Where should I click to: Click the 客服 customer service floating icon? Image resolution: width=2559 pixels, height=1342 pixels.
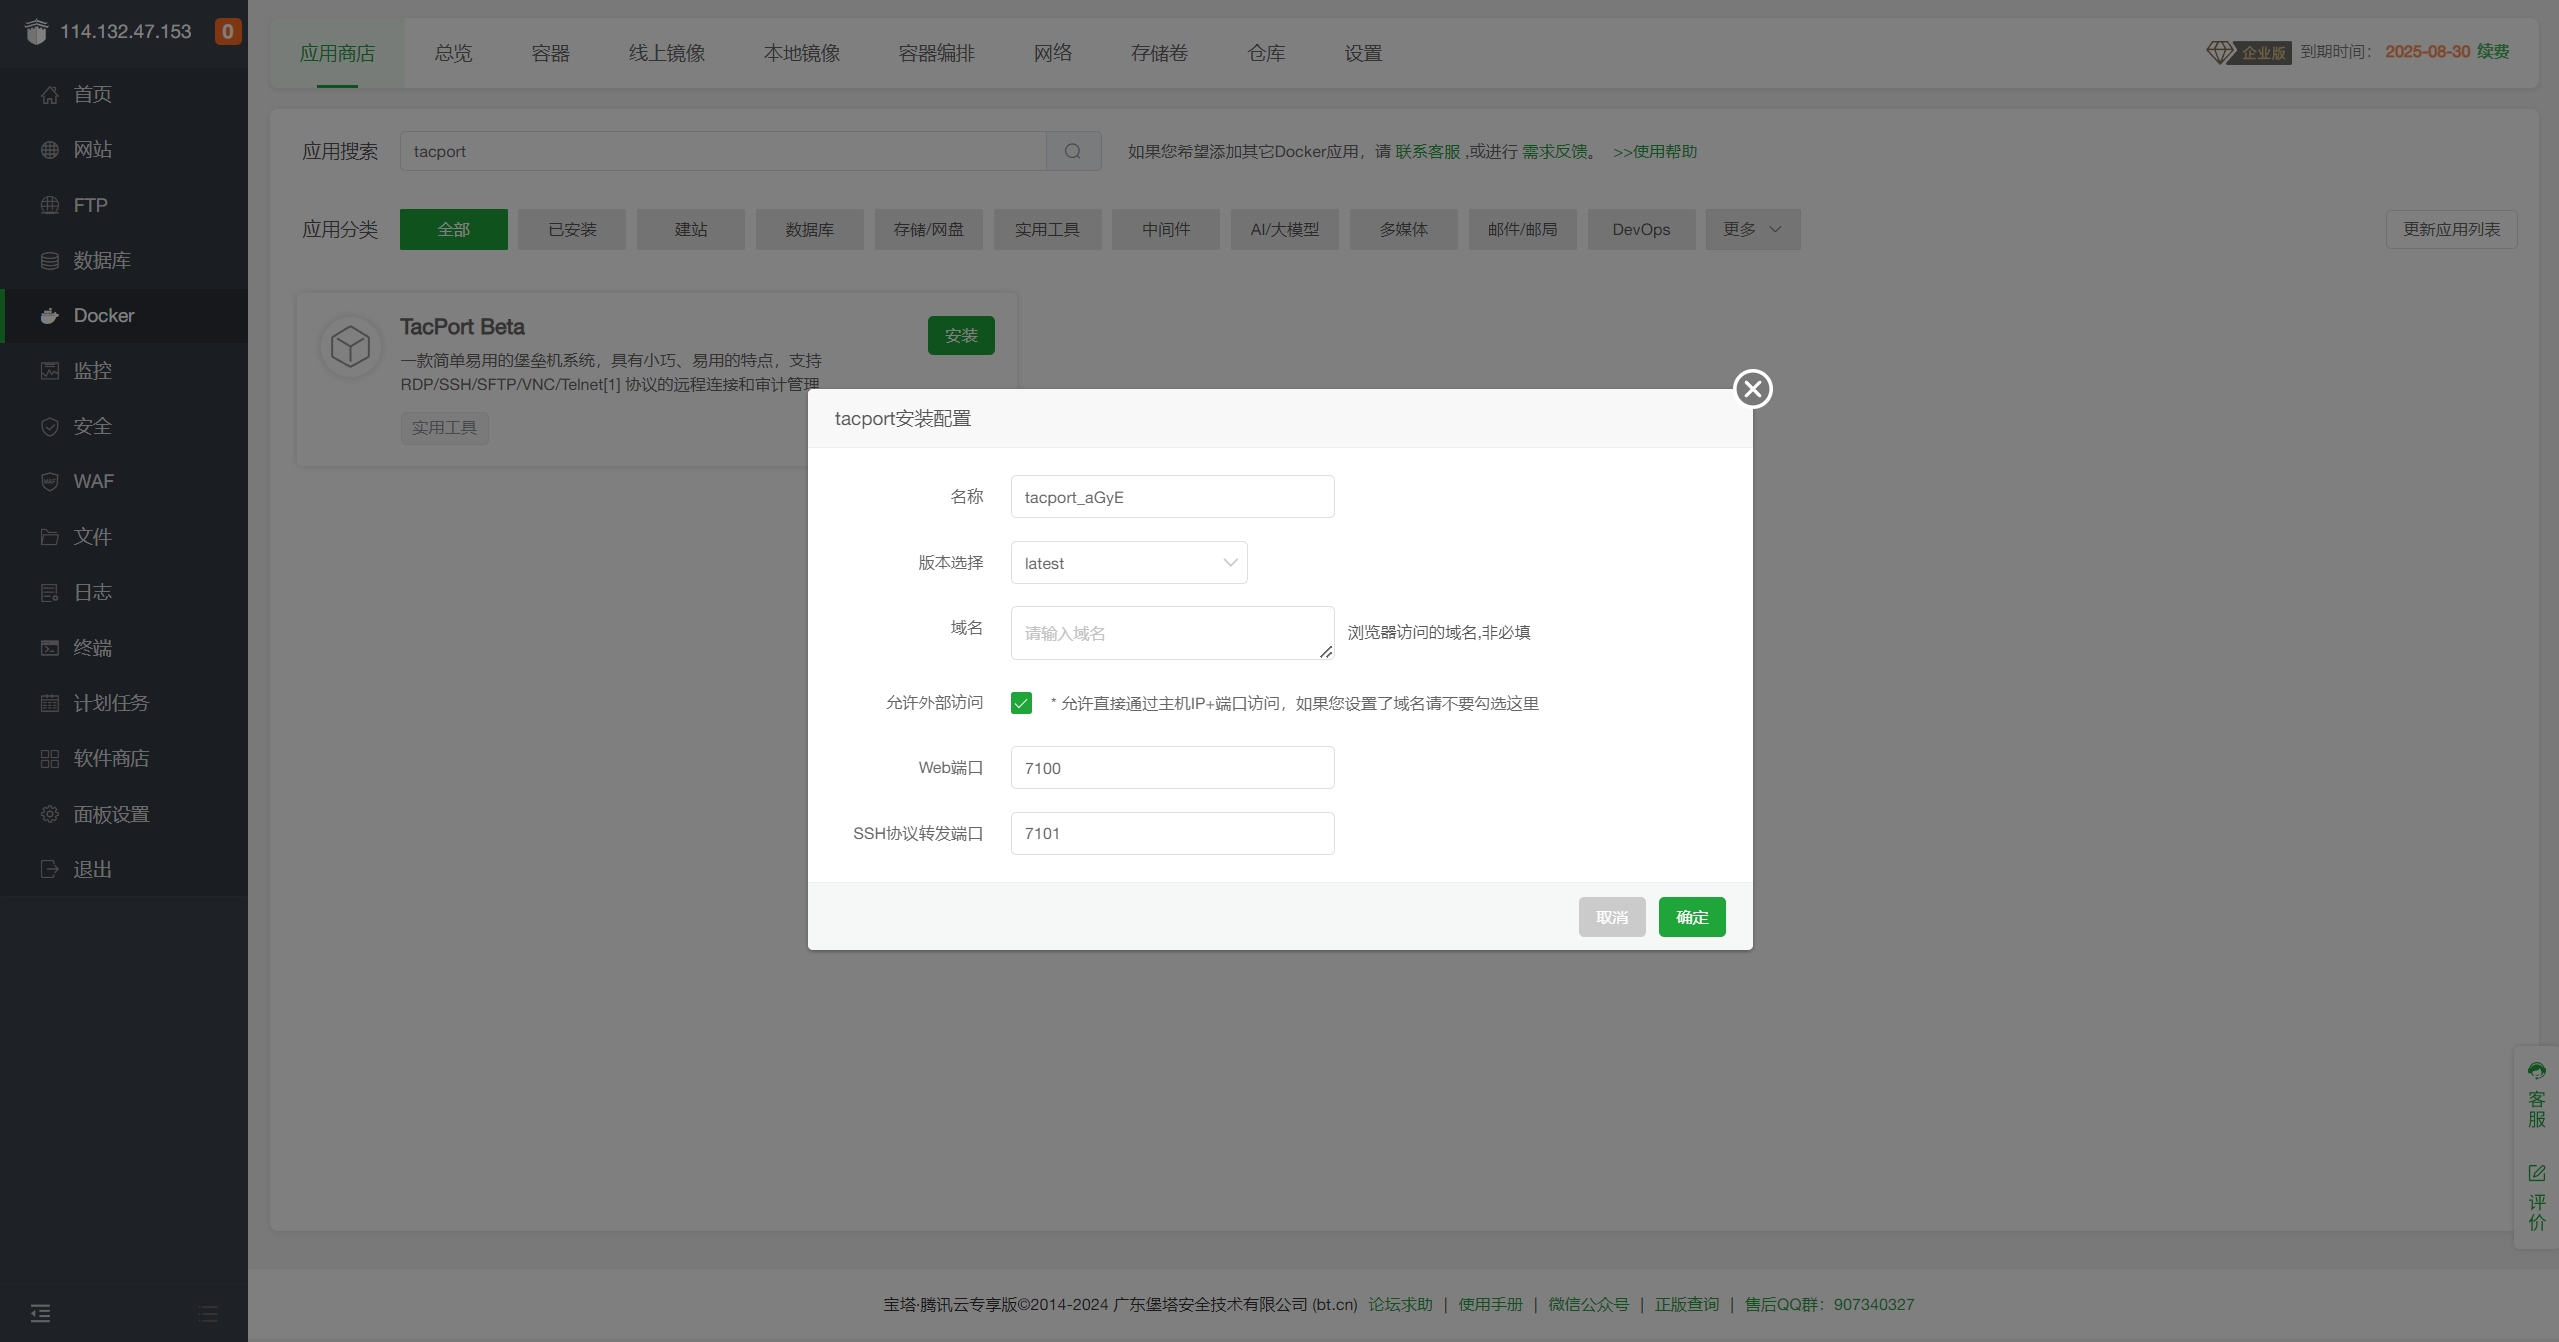pos(2537,1096)
